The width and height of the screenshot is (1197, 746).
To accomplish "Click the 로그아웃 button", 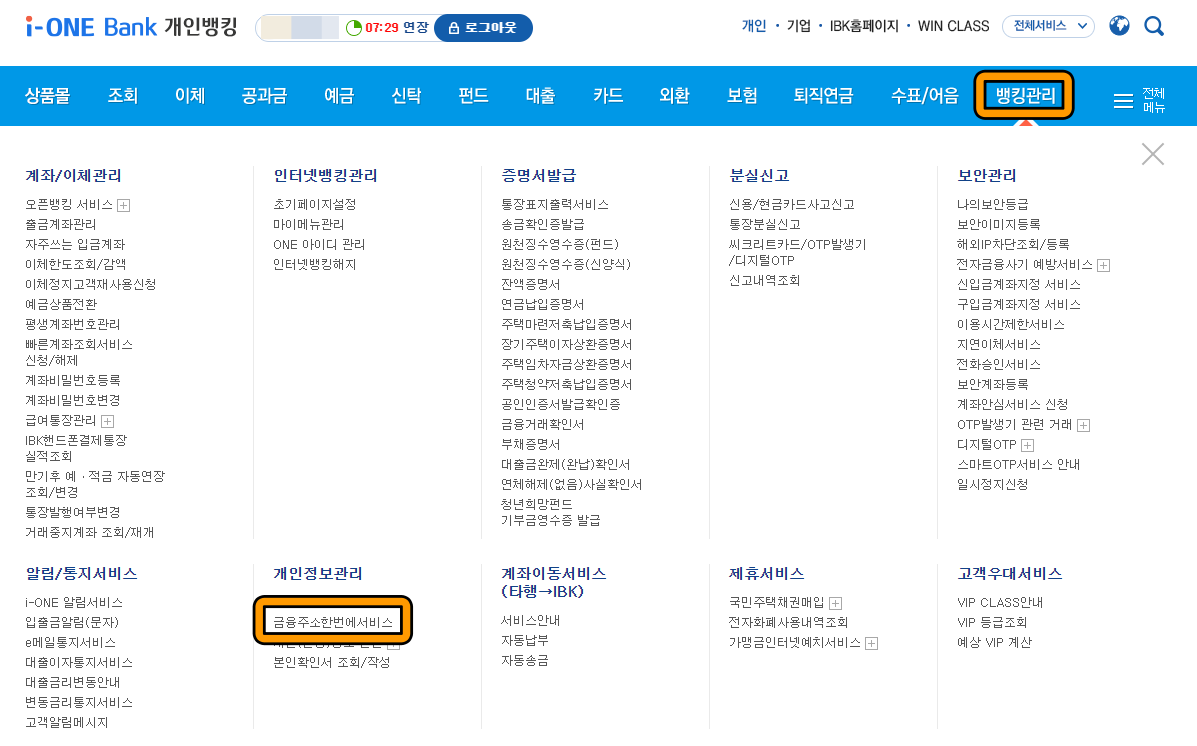I will pos(483,28).
